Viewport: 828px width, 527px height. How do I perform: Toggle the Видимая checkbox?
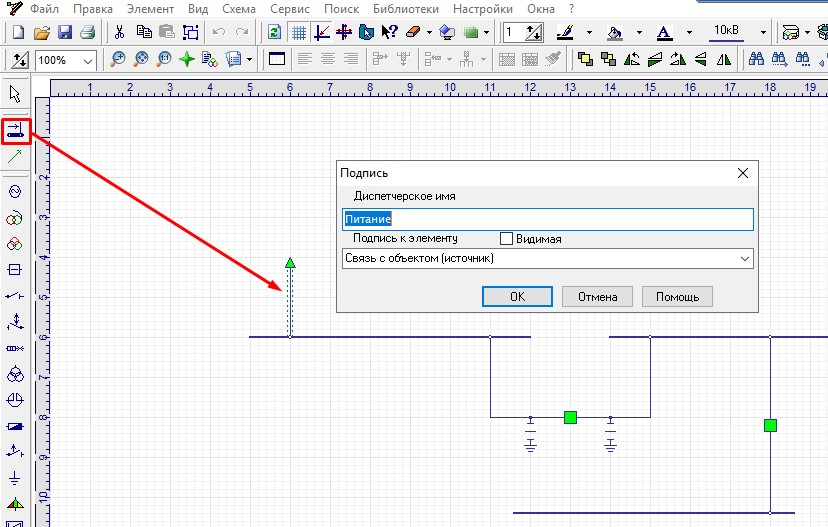point(506,239)
